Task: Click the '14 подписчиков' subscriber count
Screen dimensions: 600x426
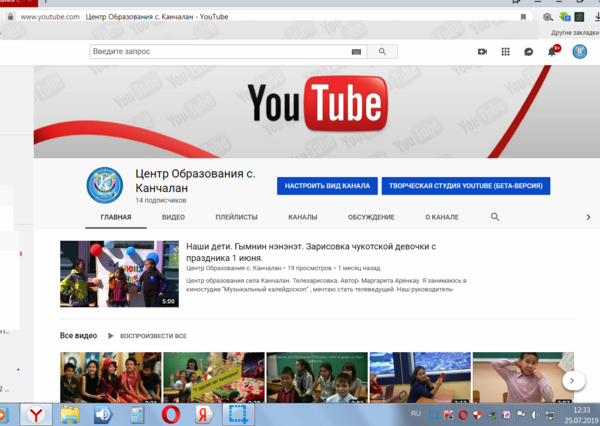Action: [x=161, y=200]
